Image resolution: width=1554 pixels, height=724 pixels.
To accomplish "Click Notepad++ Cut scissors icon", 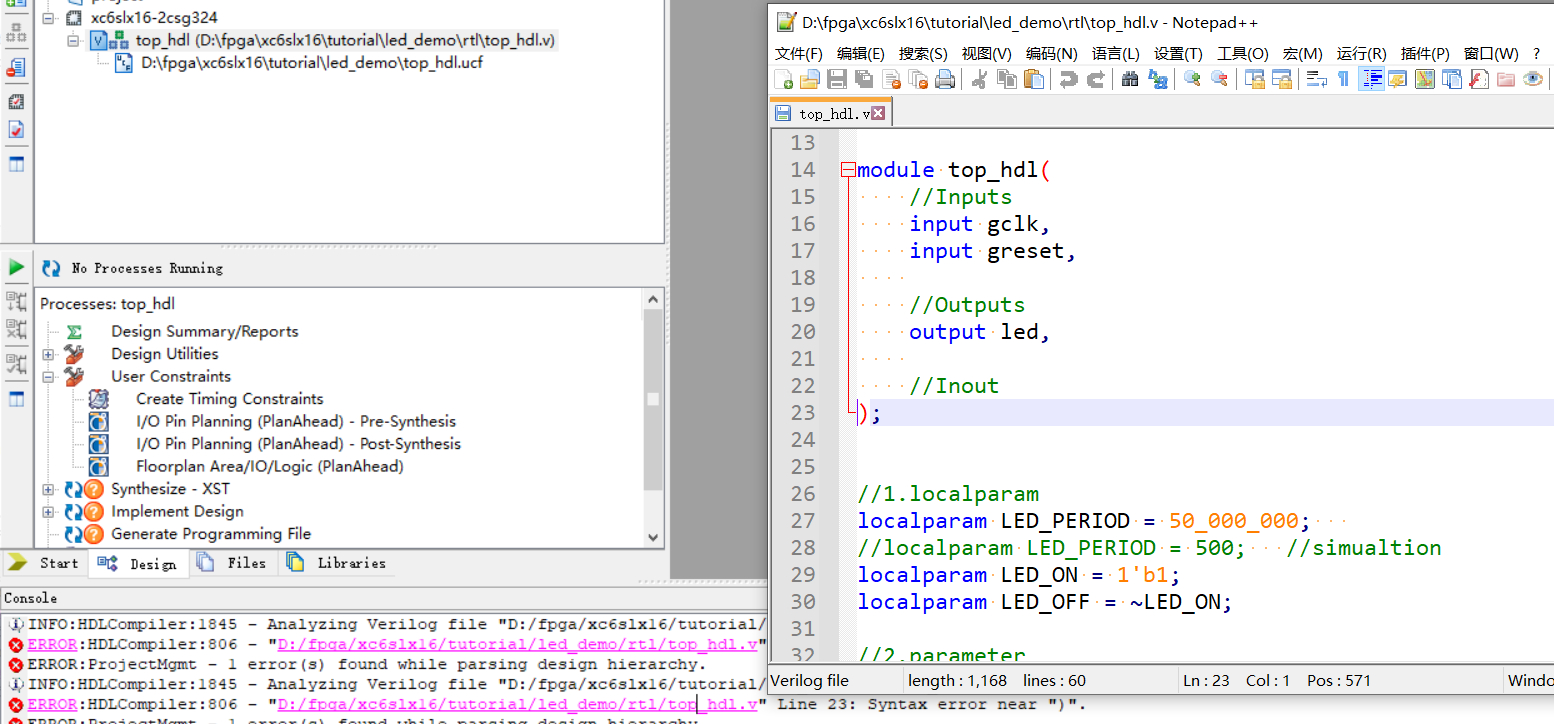I will [980, 80].
